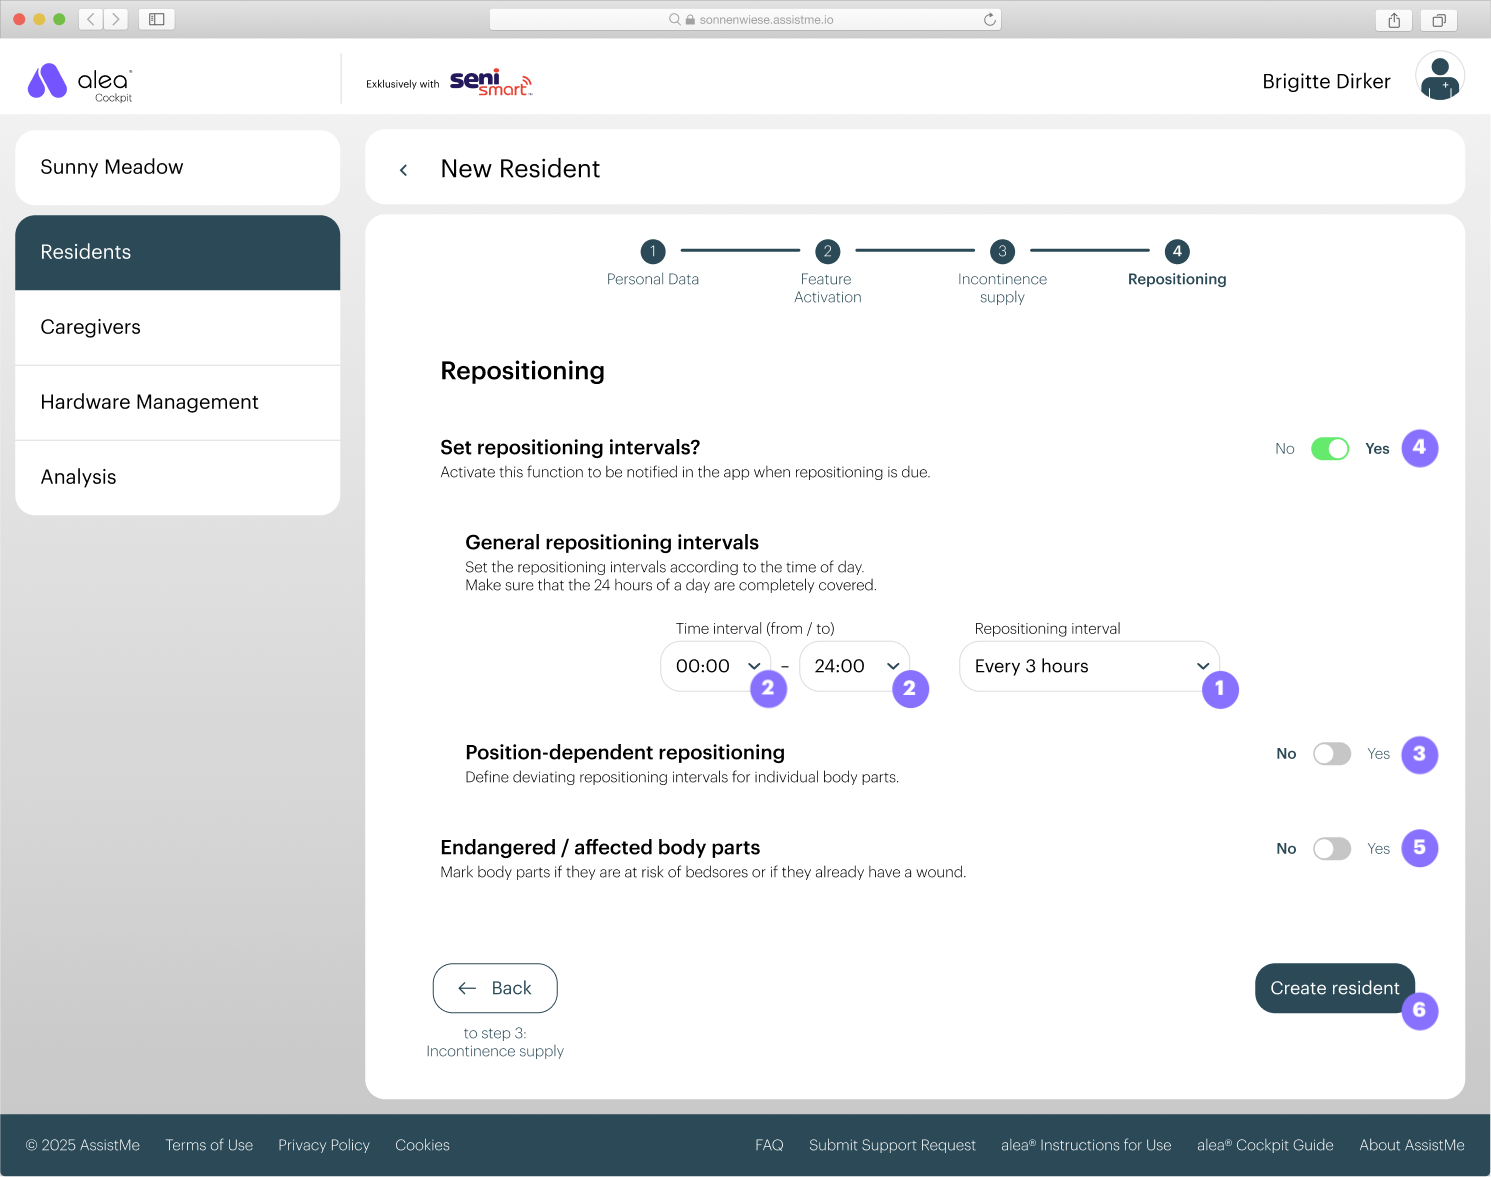Open the 00:00 start time dropdown
The width and height of the screenshot is (1491, 1177).
tap(715, 666)
